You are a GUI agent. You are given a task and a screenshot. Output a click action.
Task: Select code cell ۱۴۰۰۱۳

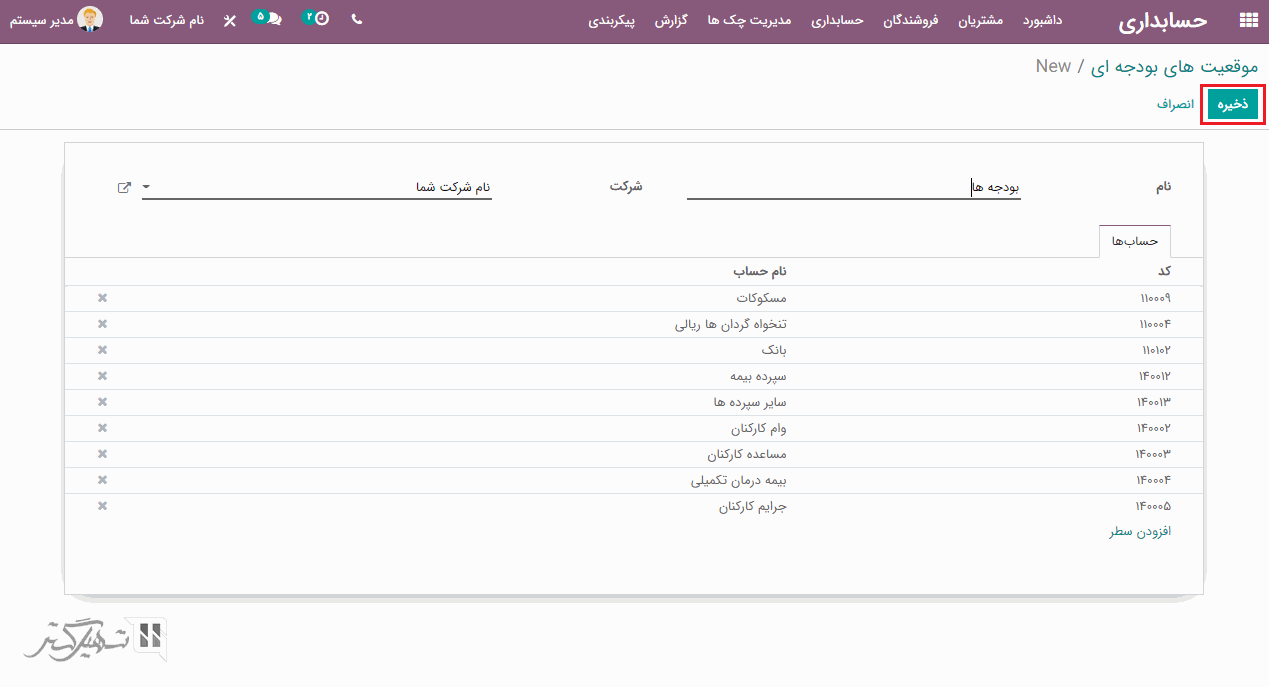coord(1153,402)
